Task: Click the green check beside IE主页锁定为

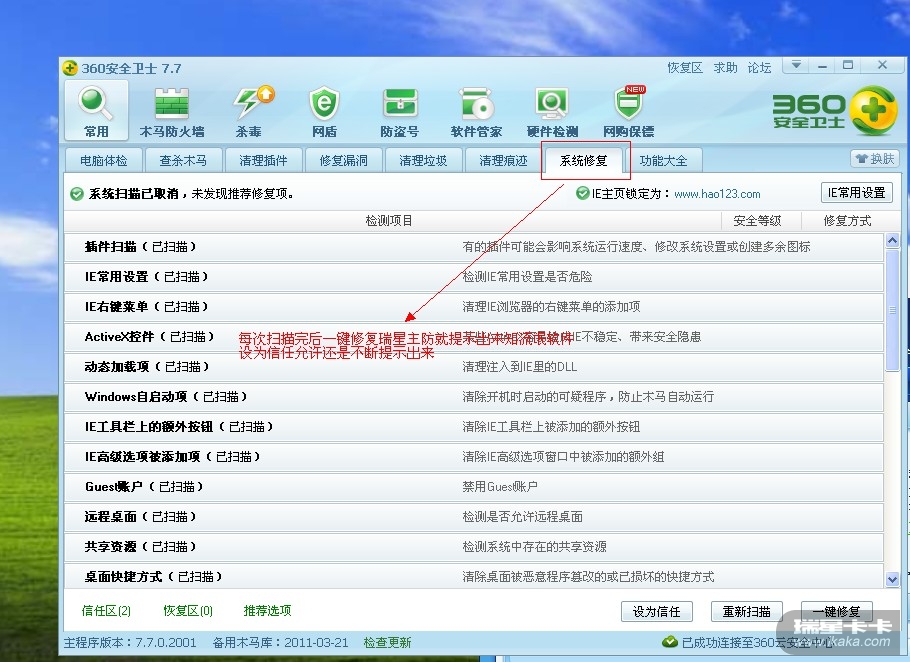Action: 582,193
